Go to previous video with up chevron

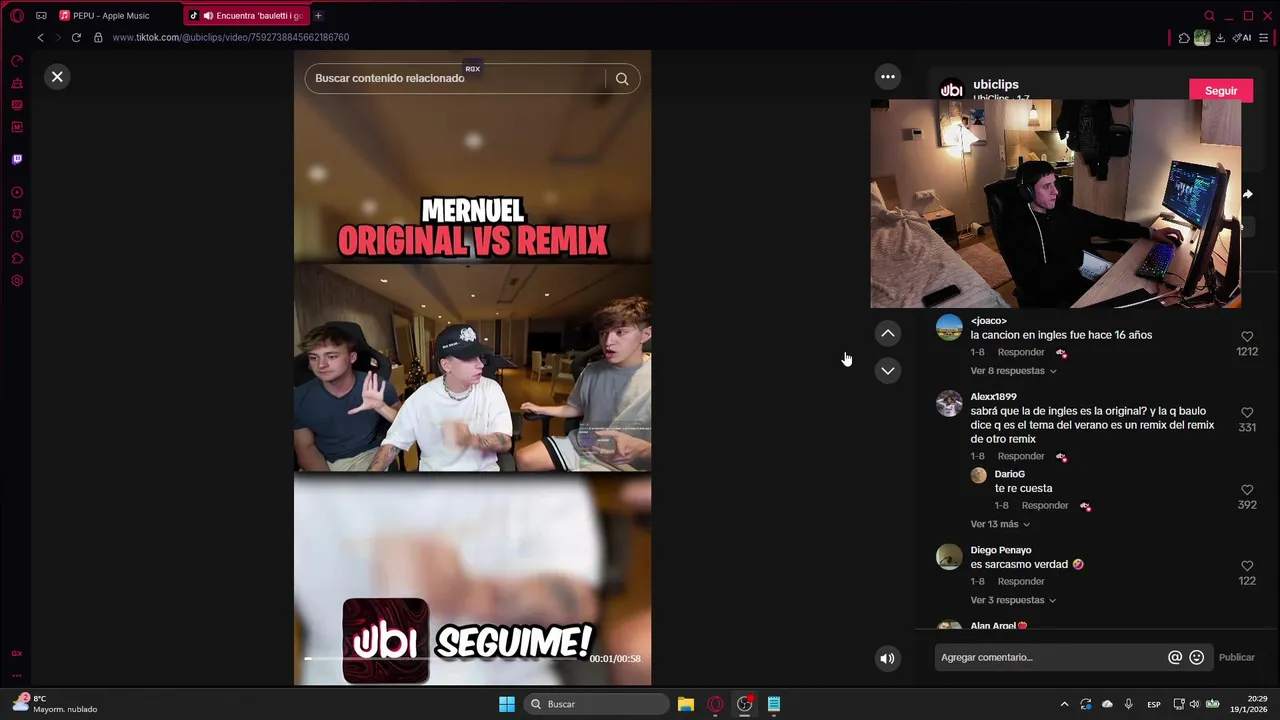point(887,333)
